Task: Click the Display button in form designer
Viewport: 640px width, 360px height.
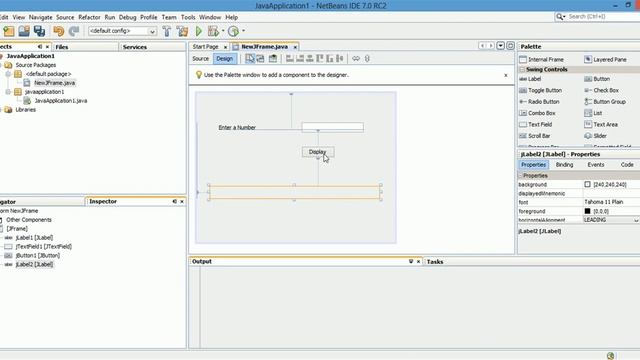Action: point(318,152)
